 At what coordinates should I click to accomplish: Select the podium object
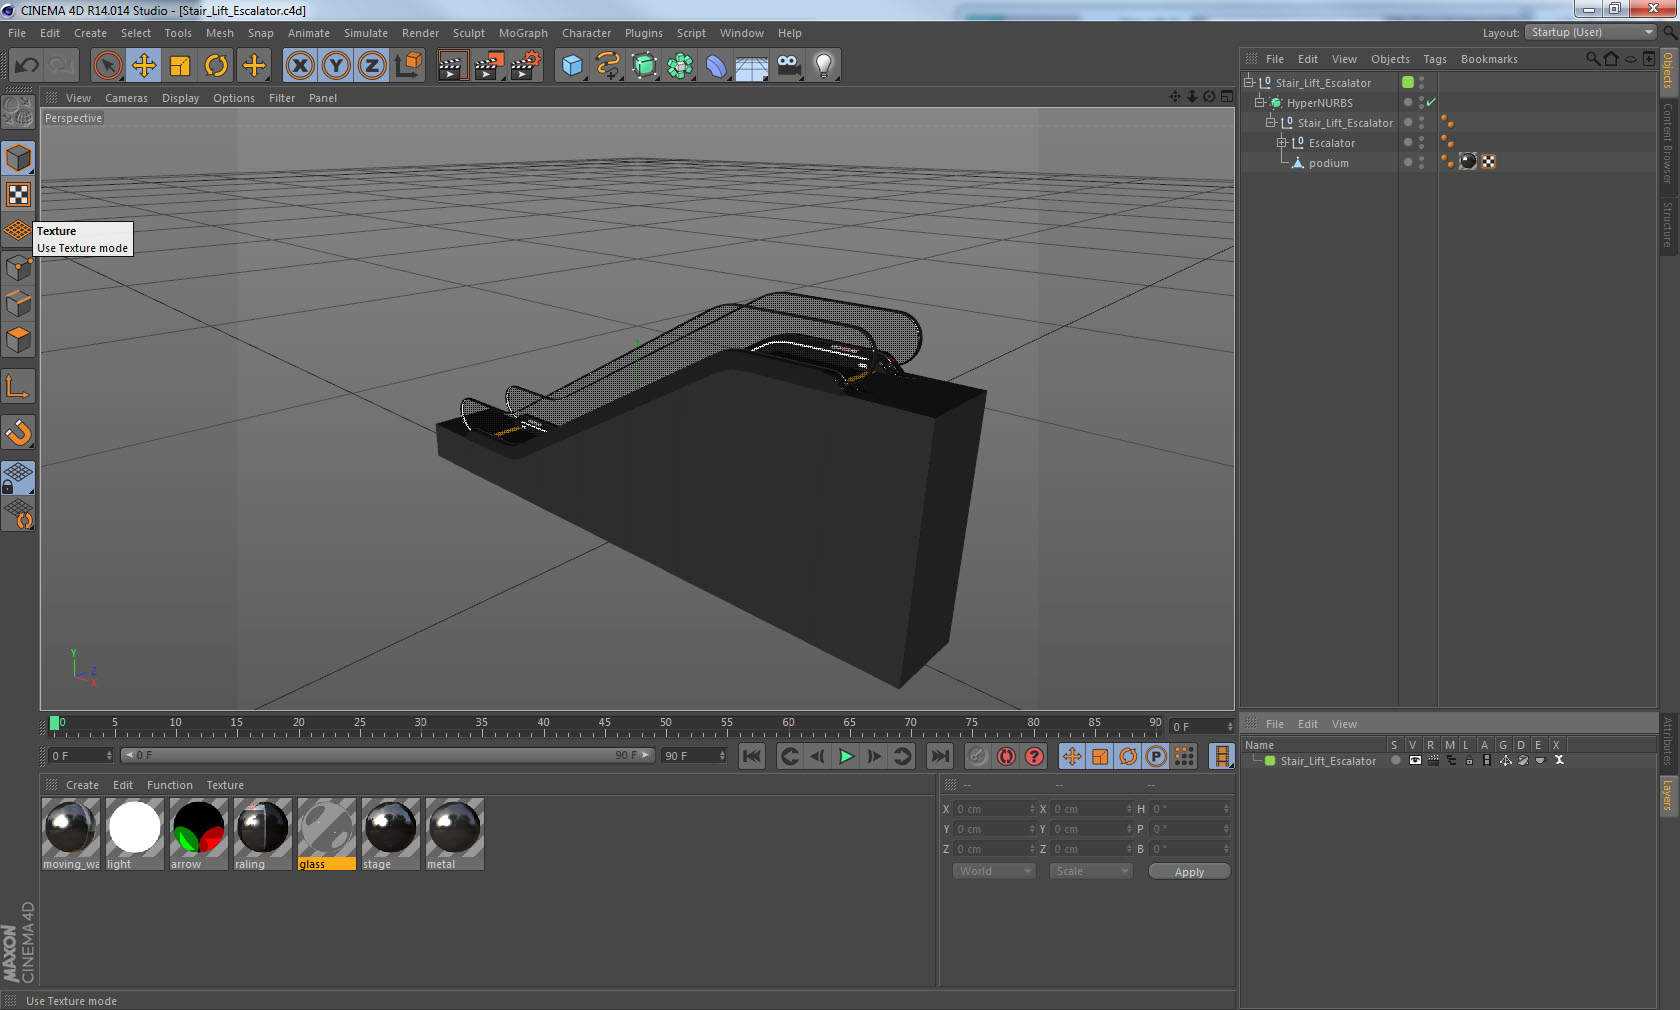point(1328,163)
